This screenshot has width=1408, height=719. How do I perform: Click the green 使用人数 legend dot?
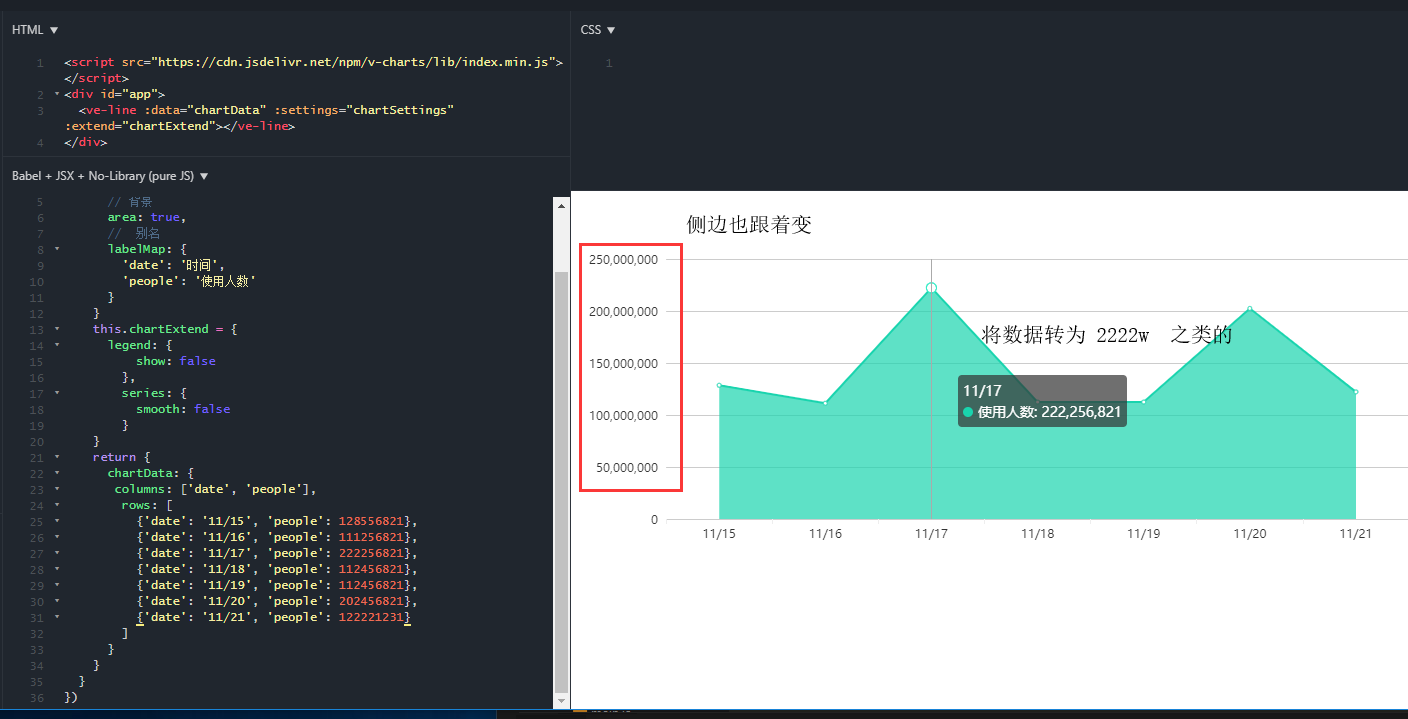tap(968, 409)
